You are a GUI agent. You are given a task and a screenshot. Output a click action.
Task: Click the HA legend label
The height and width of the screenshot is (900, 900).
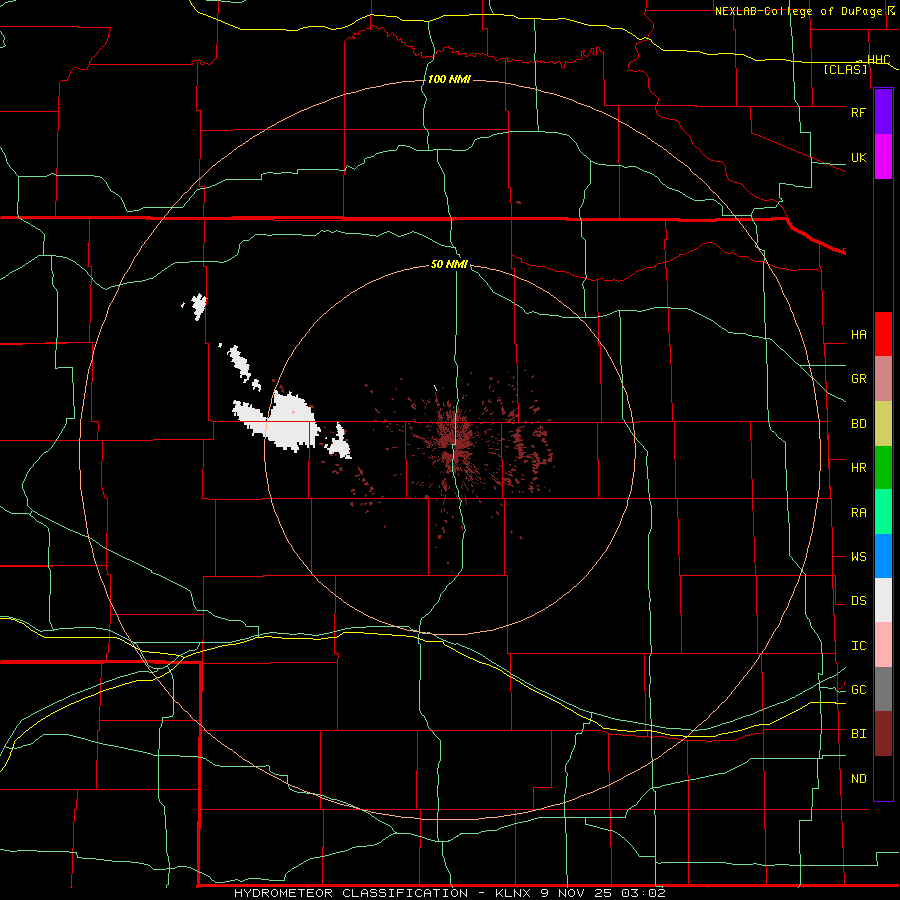pyautogui.click(x=858, y=334)
